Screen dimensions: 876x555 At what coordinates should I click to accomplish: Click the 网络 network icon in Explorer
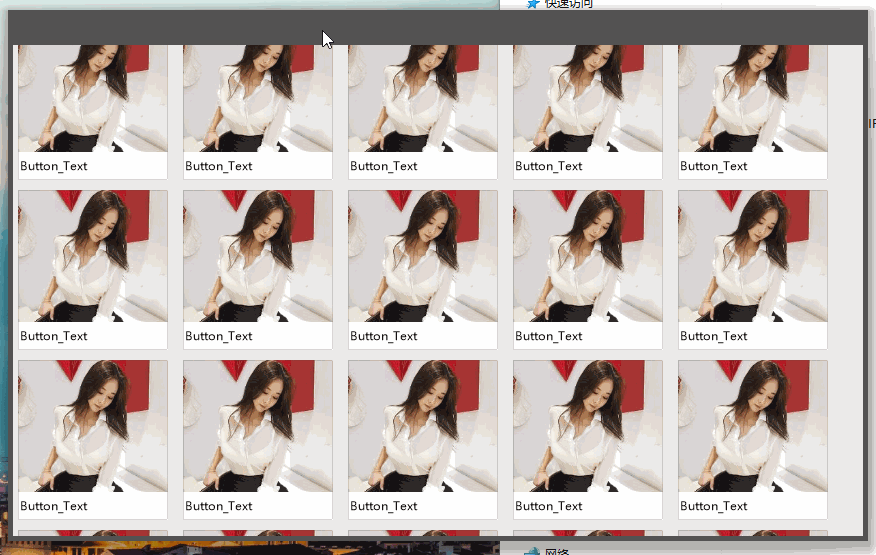[531, 551]
